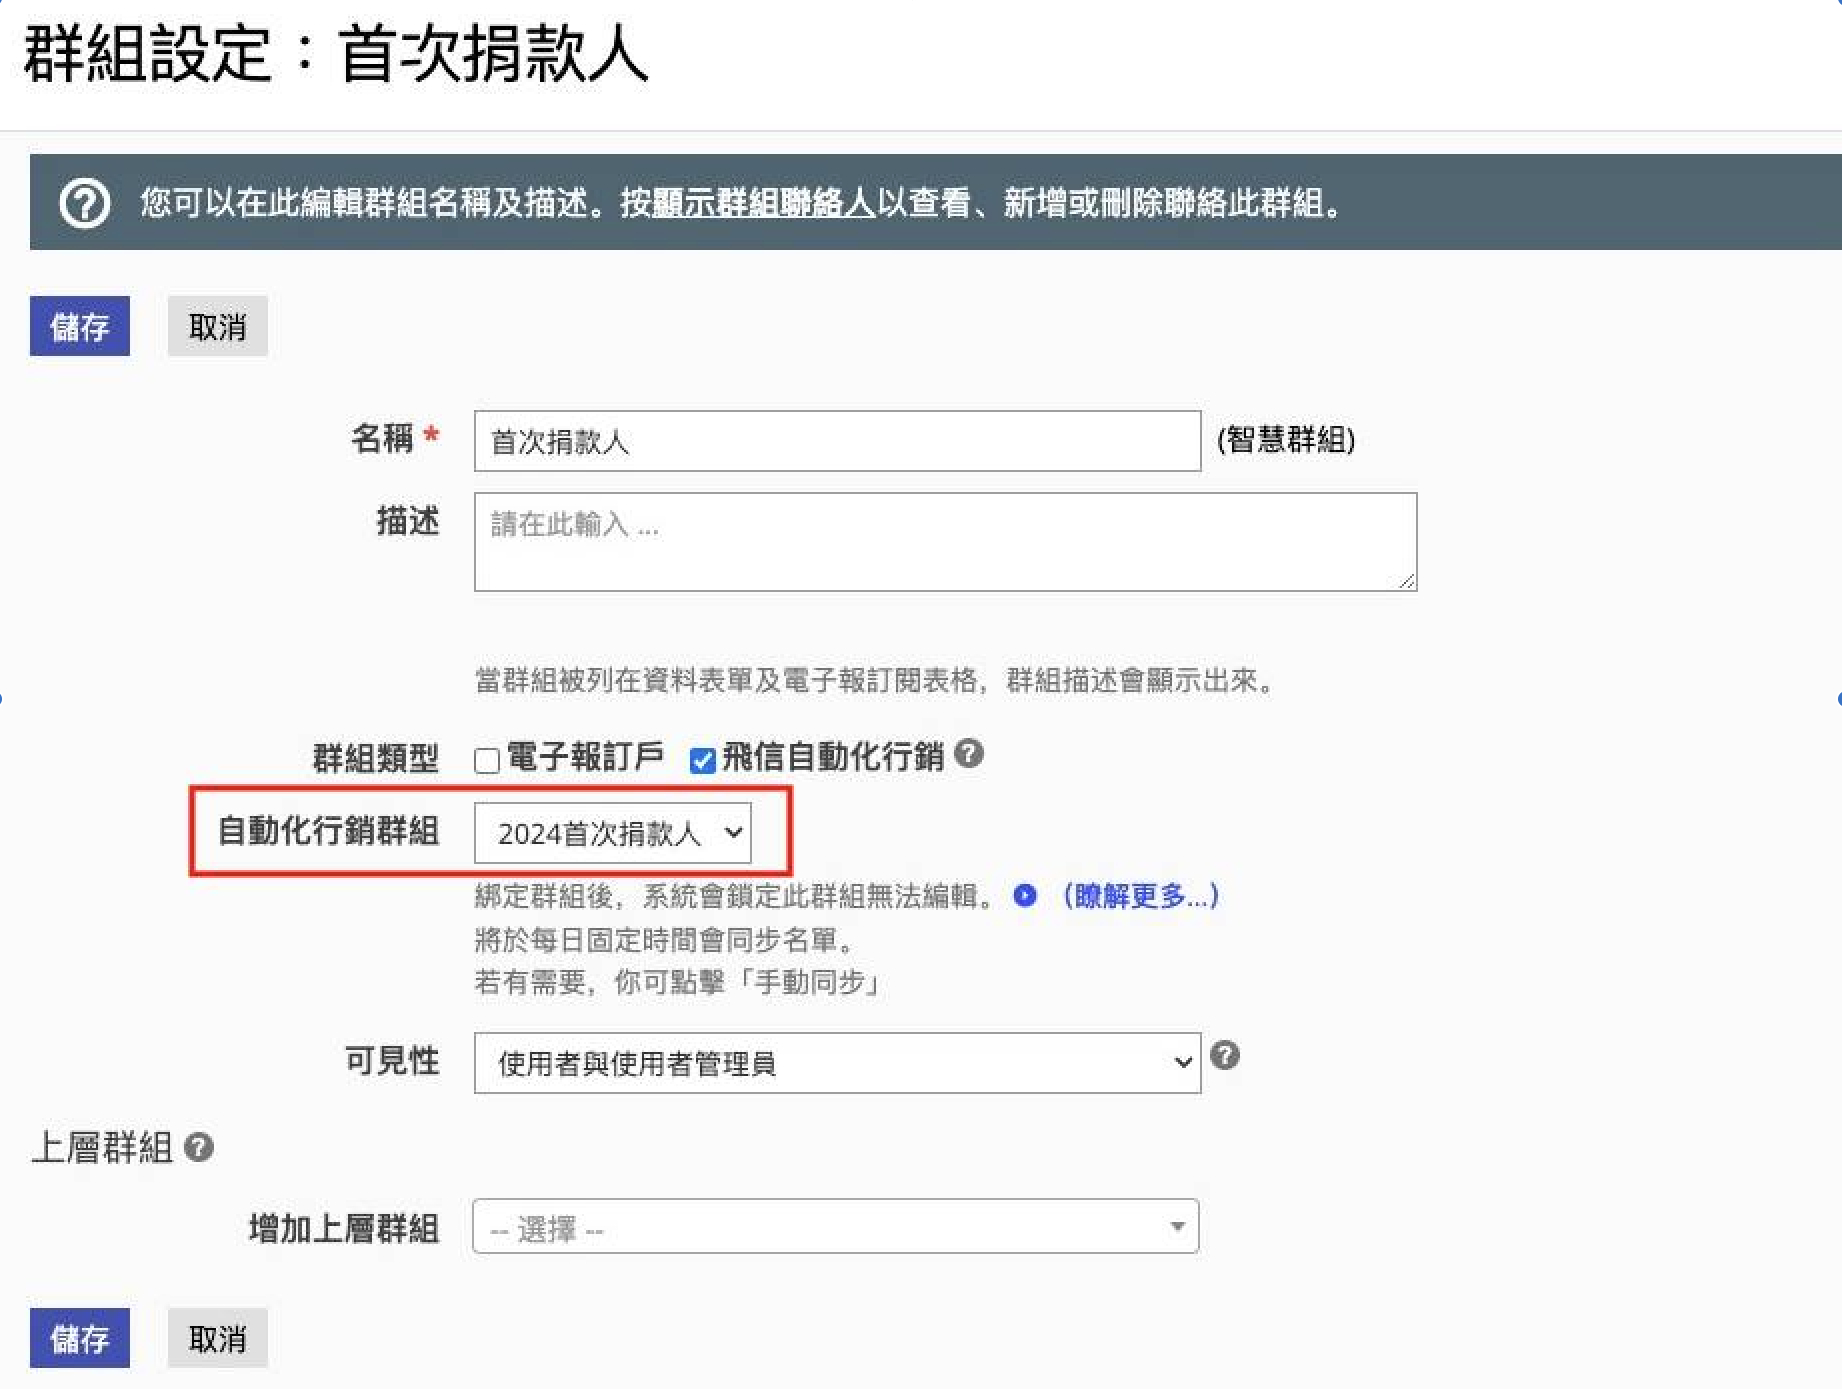
Task: Click the (智慧群組) label text
Action: click(1286, 440)
